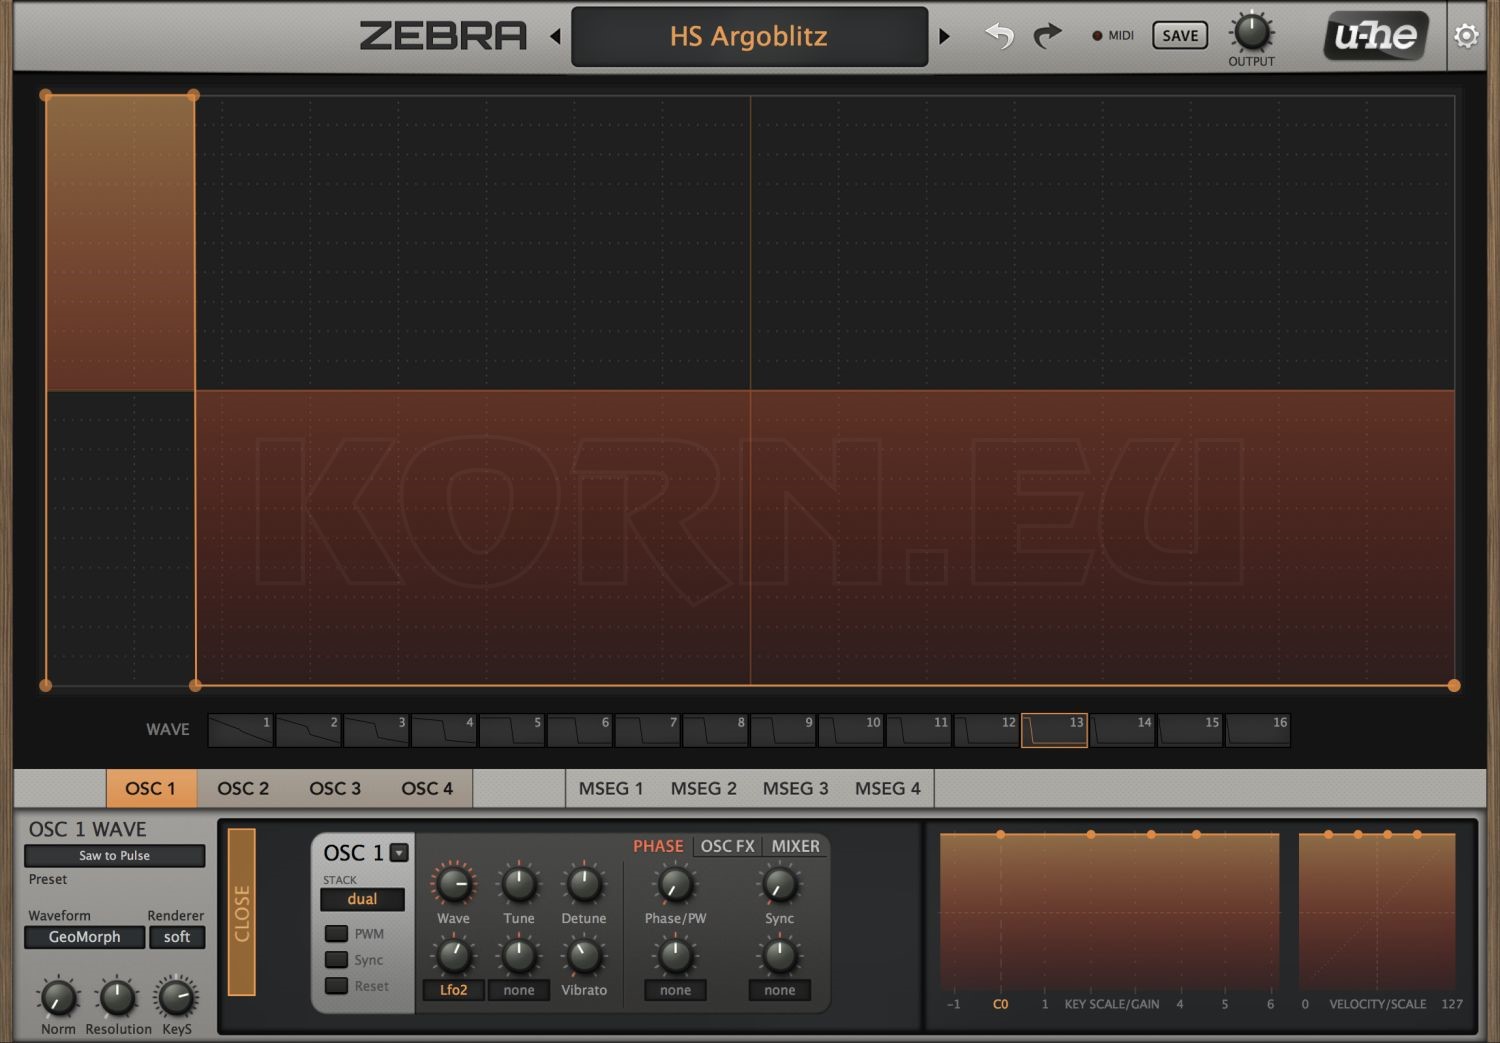The height and width of the screenshot is (1043, 1500).
Task: Click the next preset arrow beside HS Argoblitz
Action: pyautogui.click(x=944, y=35)
